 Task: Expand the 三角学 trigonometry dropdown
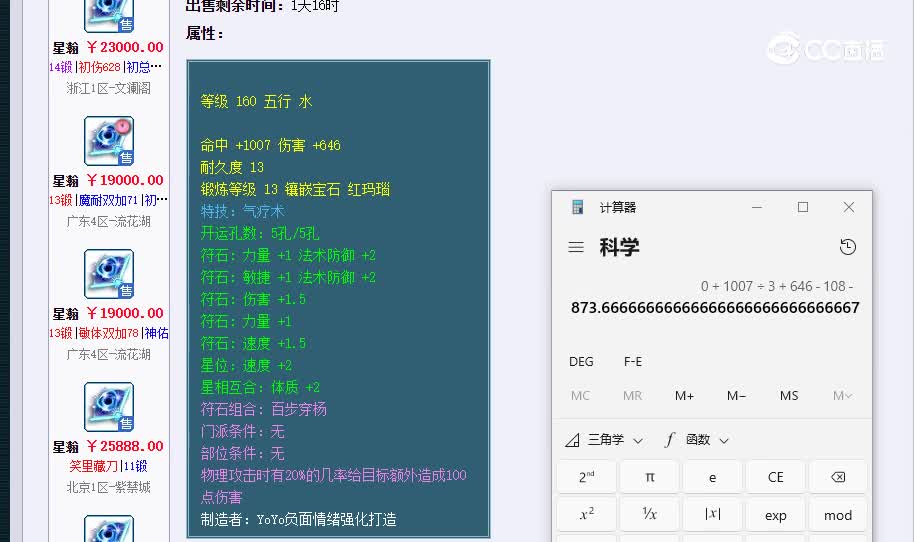point(604,439)
